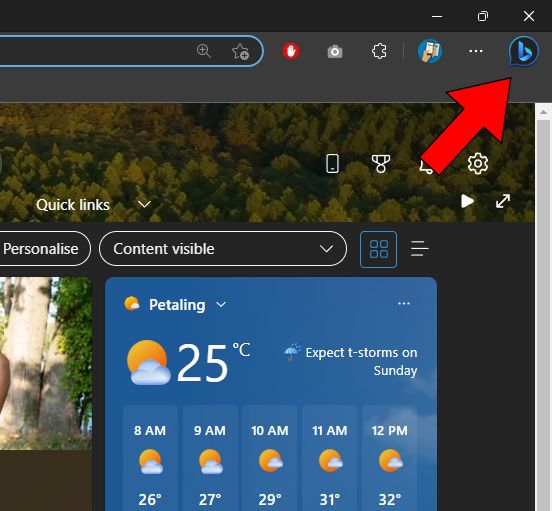Open Microsoft Rewards medal icon

pos(381,164)
